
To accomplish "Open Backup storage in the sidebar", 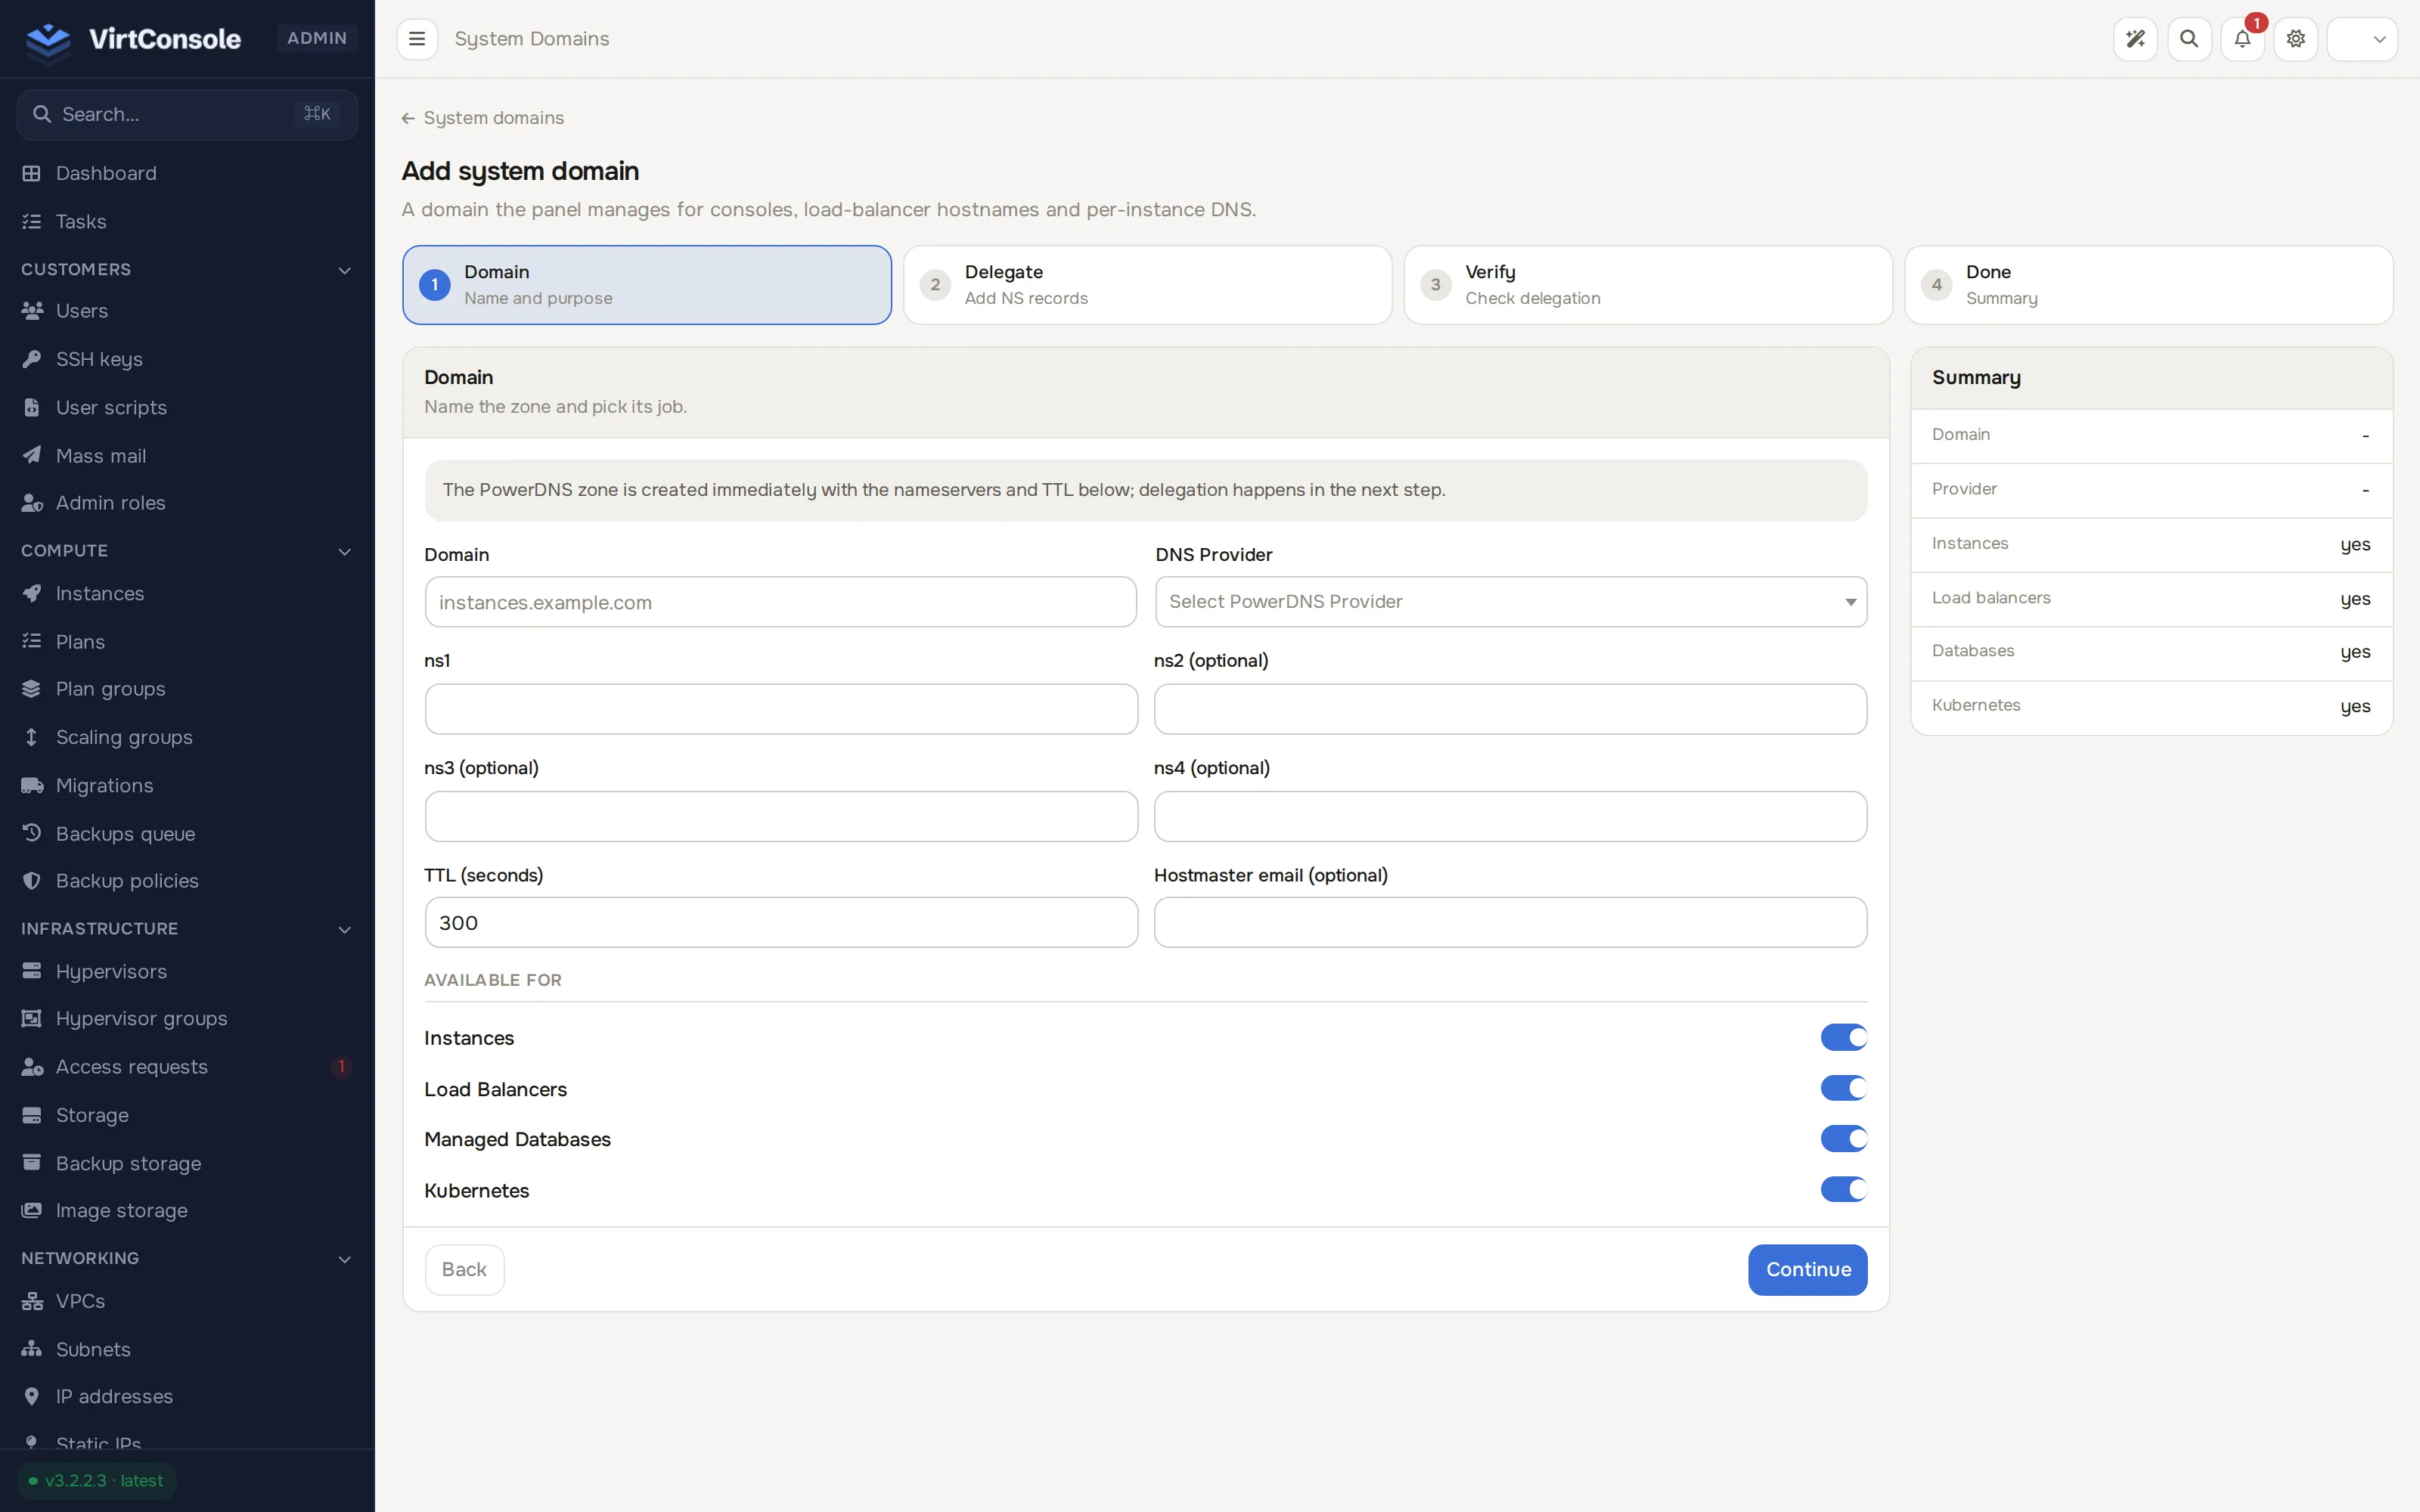I will pos(187,1163).
